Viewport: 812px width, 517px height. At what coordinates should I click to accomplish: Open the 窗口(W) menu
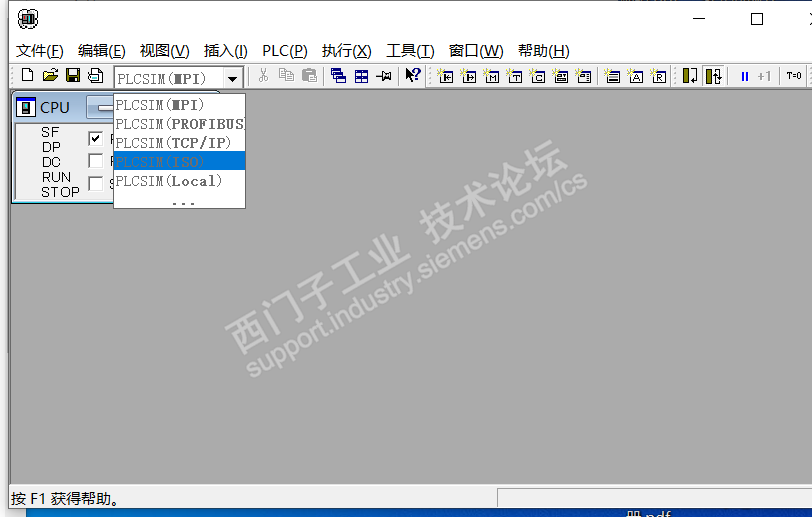click(x=476, y=51)
